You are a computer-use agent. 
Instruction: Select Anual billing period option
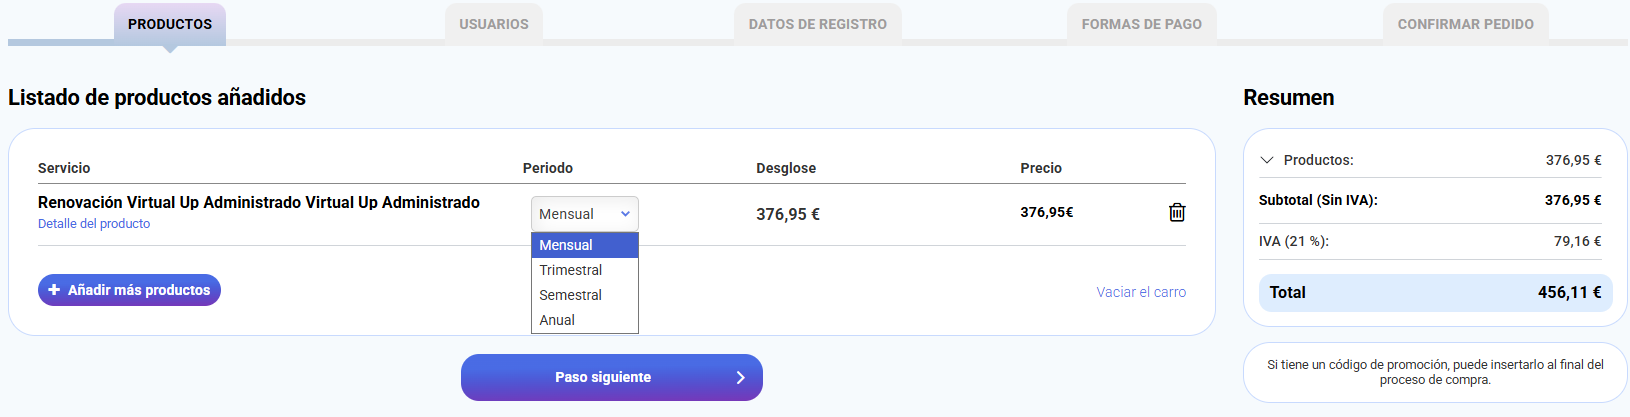(584, 320)
